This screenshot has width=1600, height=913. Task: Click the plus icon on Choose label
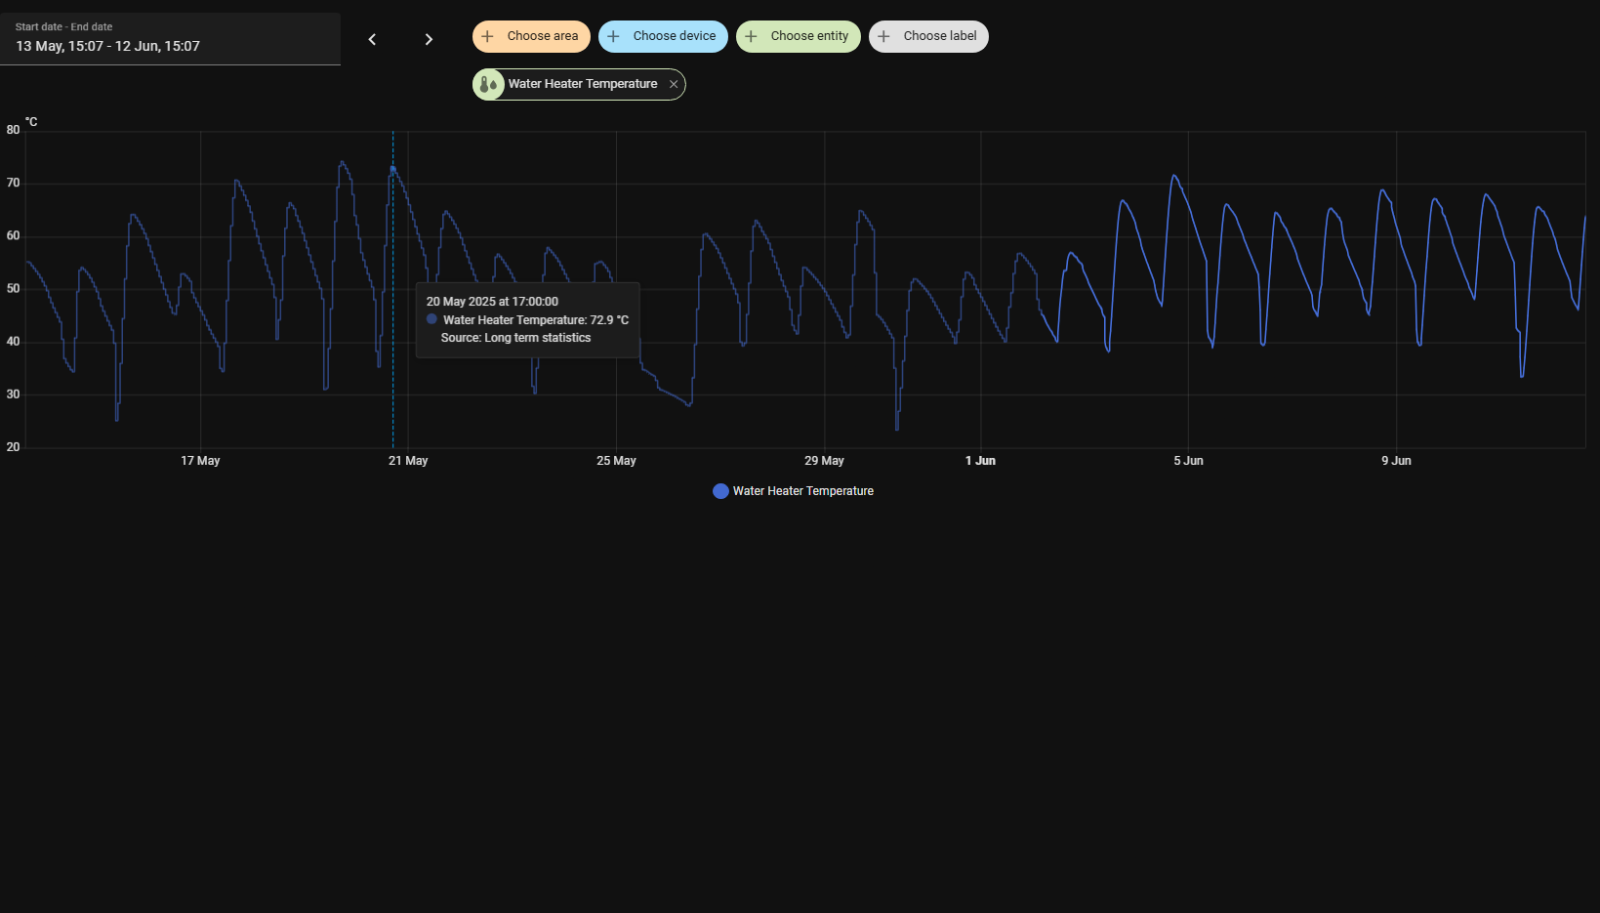(x=884, y=36)
